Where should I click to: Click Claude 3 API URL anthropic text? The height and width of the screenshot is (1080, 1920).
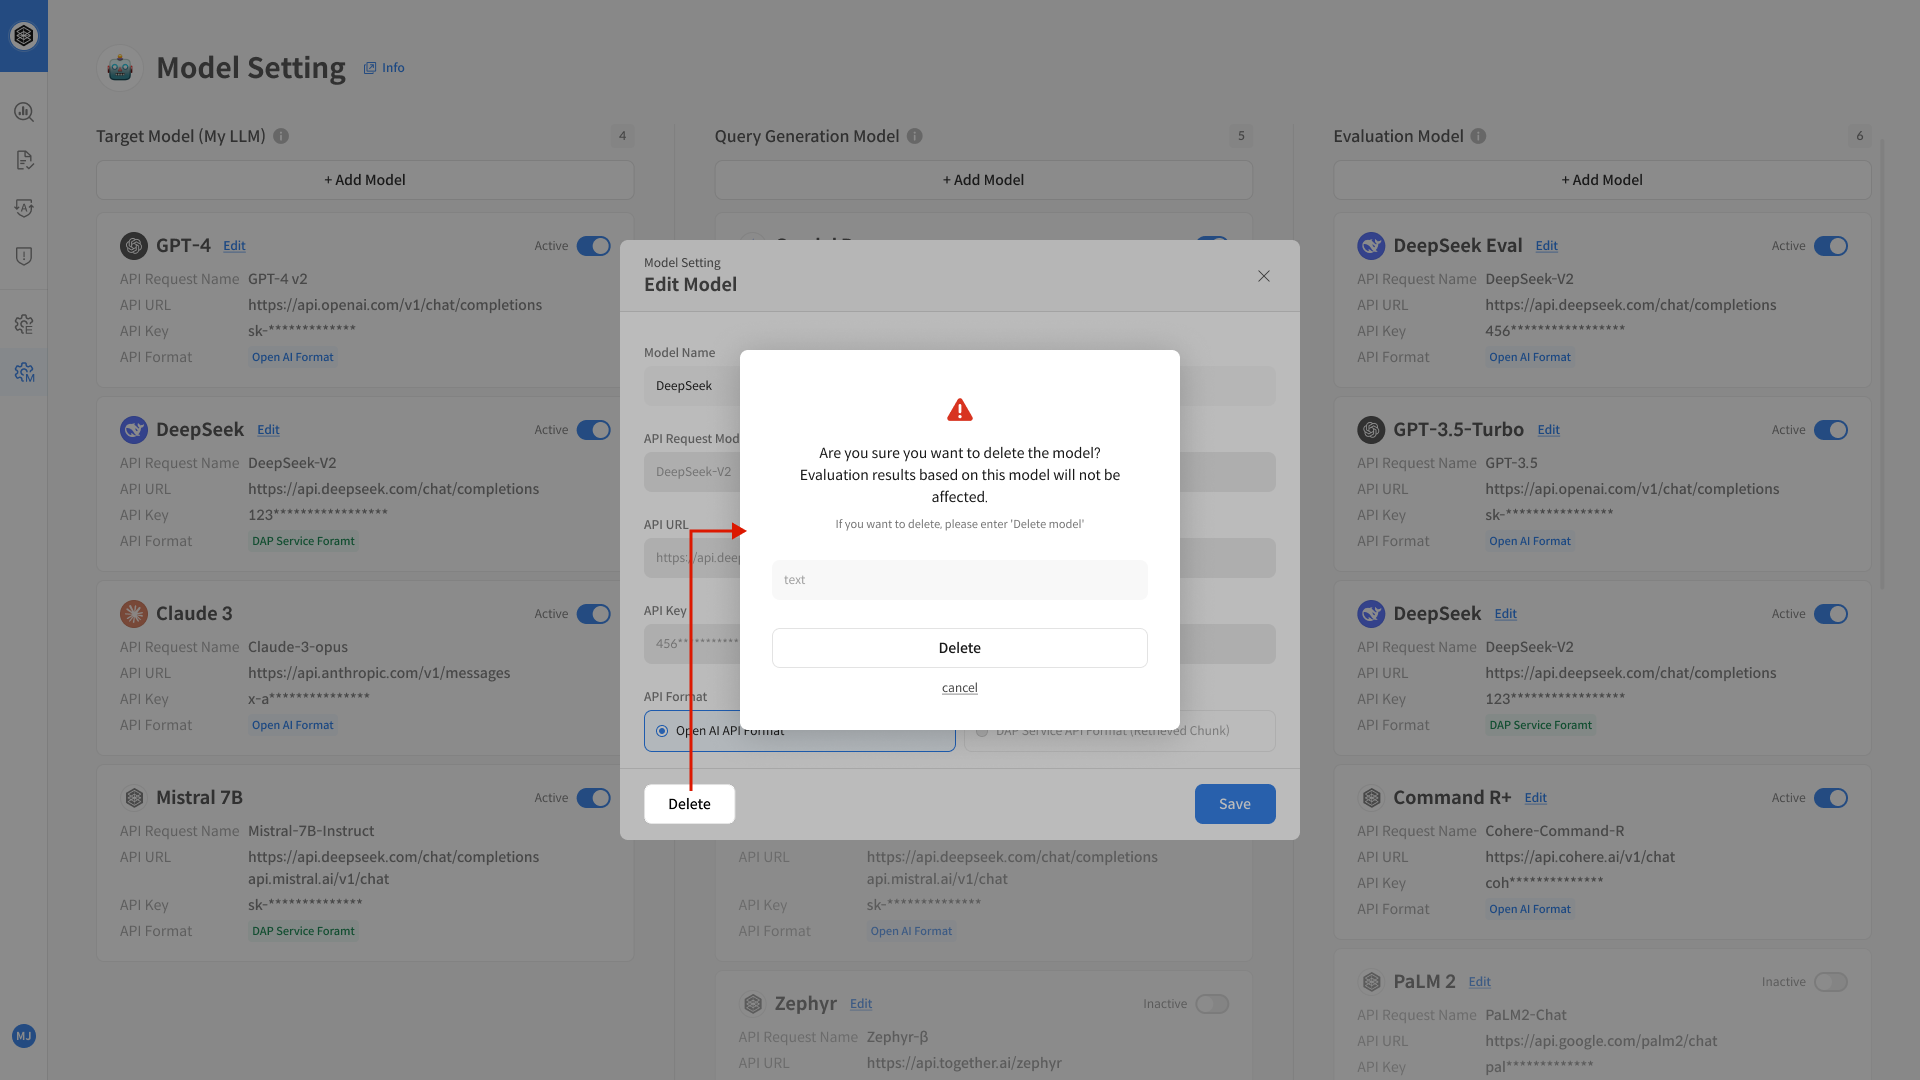pos(379,673)
